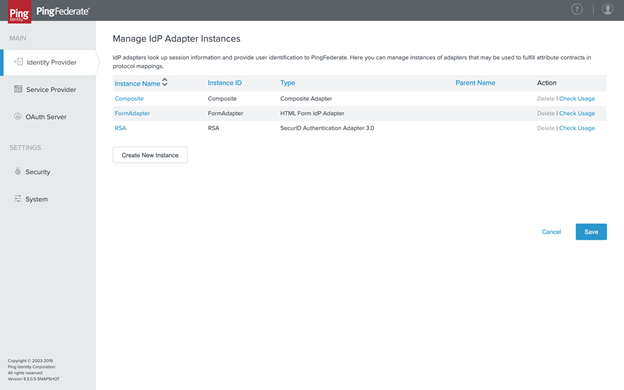
Task: Click the Ping Identity logo
Action: click(20, 12)
